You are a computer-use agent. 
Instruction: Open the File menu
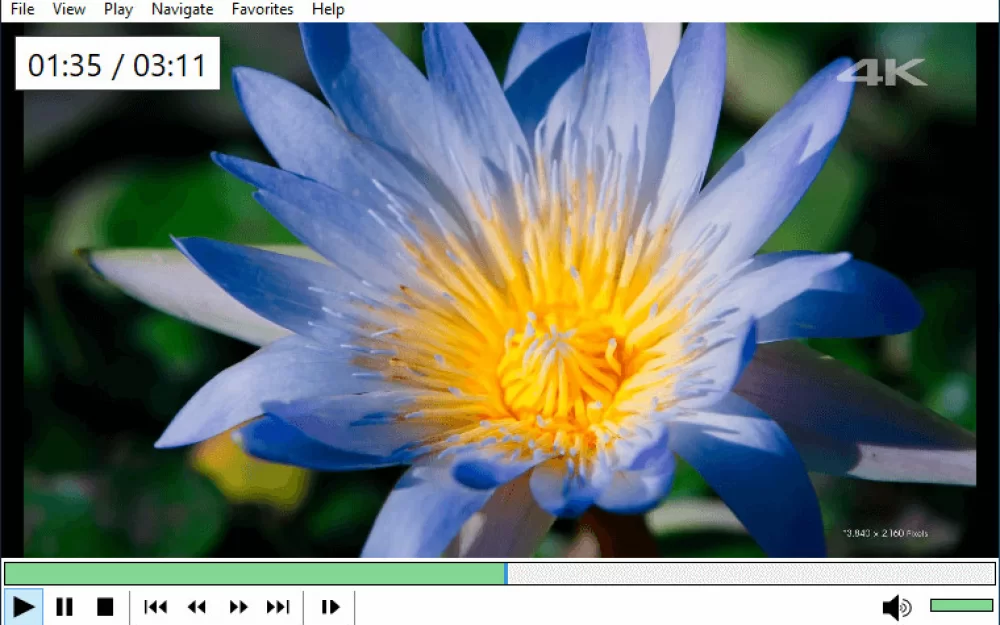coord(21,9)
